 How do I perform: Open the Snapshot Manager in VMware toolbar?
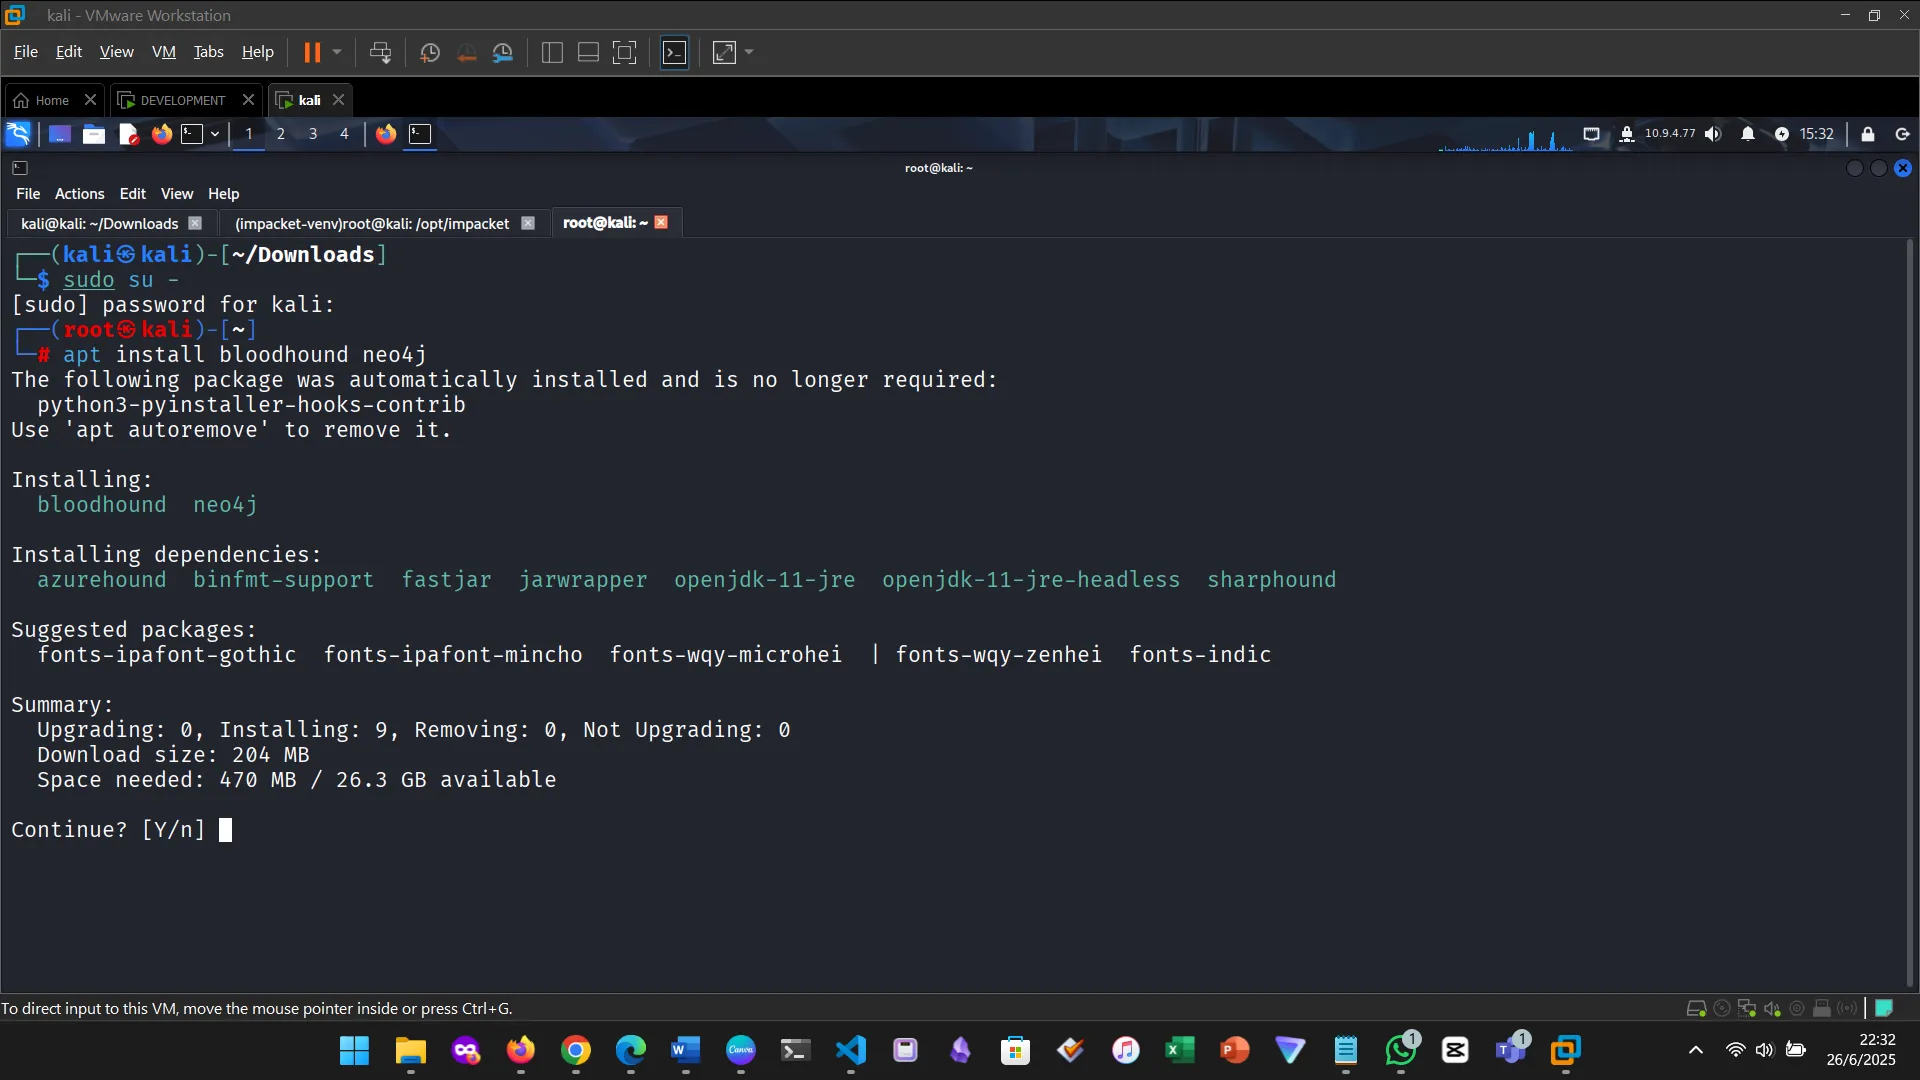(503, 52)
